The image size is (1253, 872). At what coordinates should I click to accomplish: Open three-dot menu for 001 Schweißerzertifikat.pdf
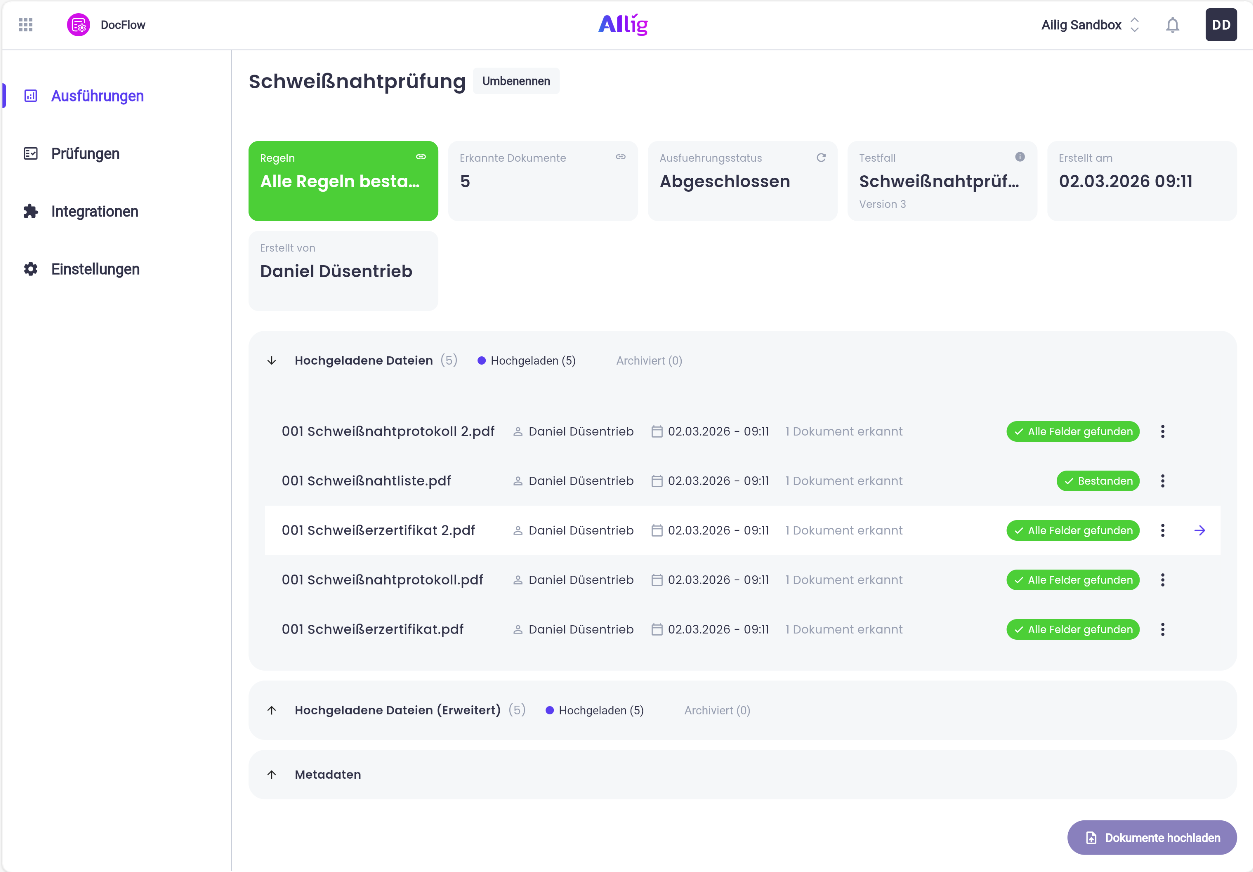point(1162,630)
